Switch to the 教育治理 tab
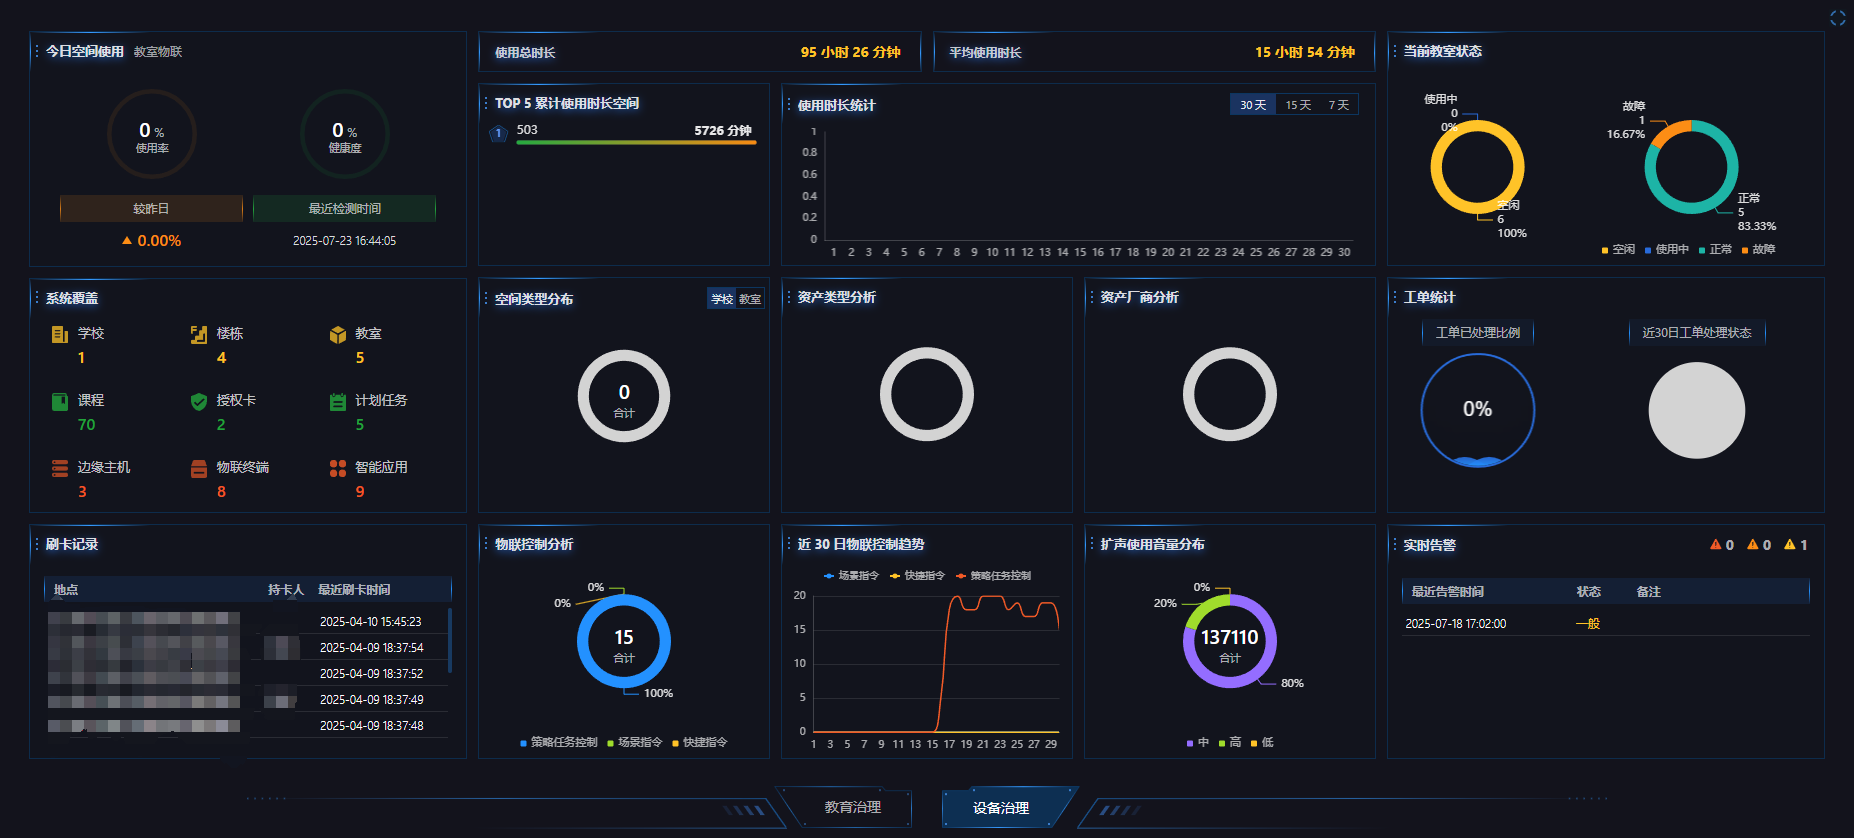 [852, 808]
